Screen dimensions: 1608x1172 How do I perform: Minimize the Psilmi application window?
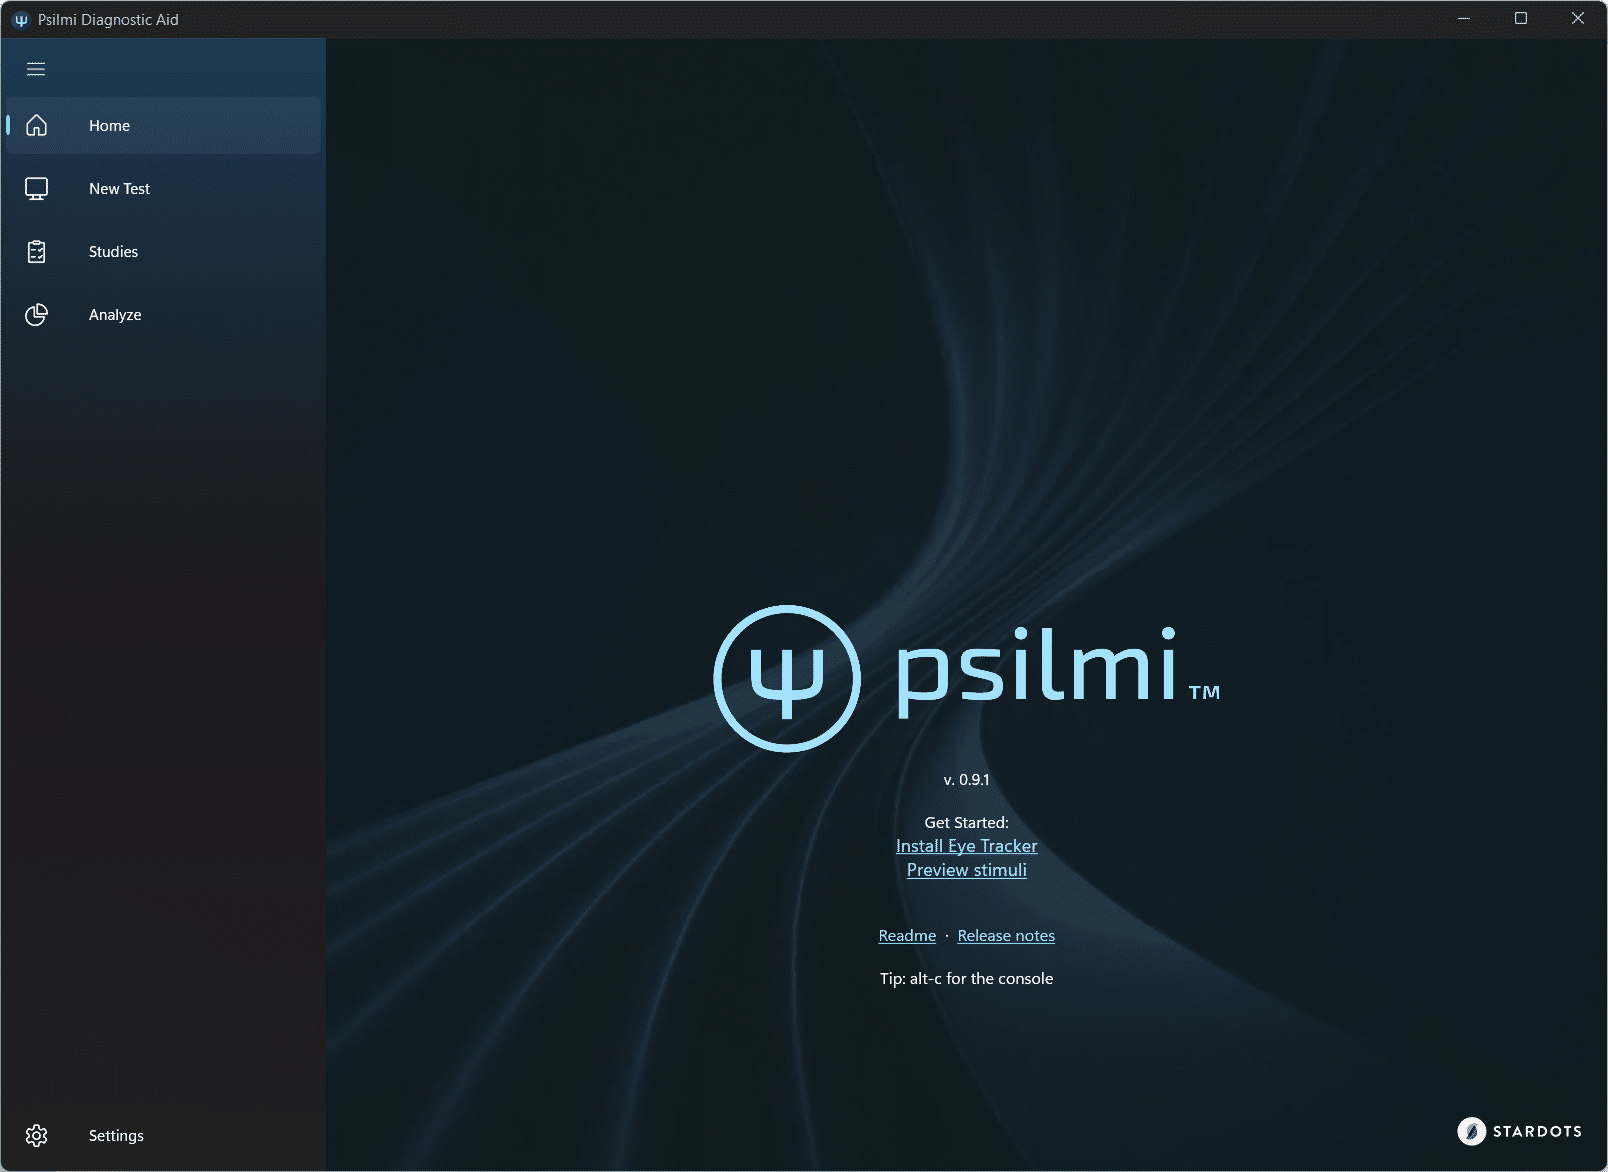click(1464, 19)
